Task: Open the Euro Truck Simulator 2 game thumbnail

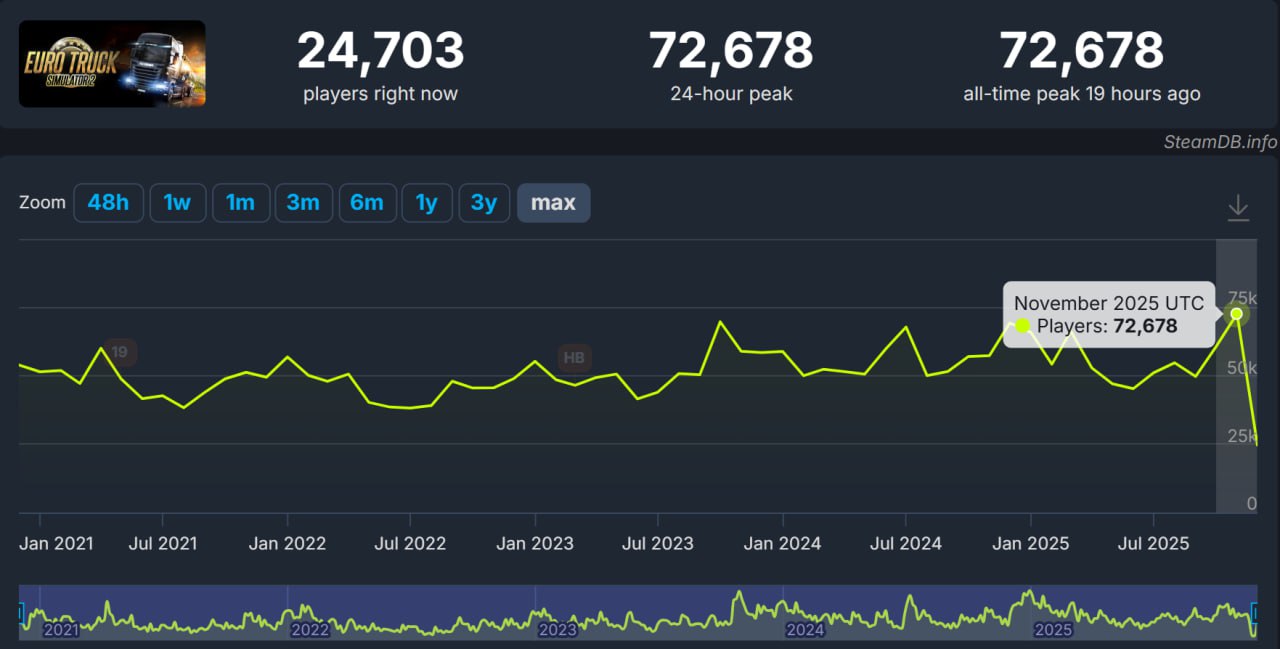Action: tap(112, 64)
